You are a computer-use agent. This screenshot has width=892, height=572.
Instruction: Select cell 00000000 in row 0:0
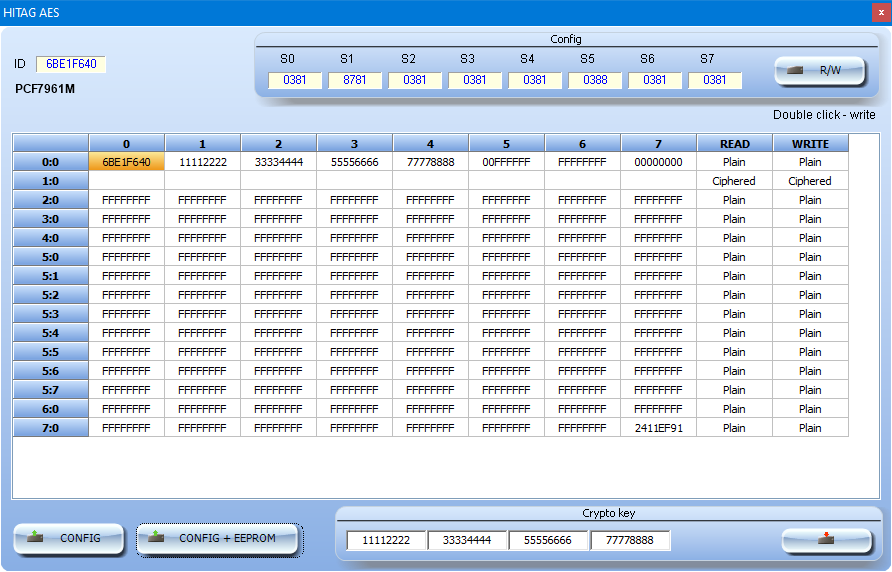658,162
